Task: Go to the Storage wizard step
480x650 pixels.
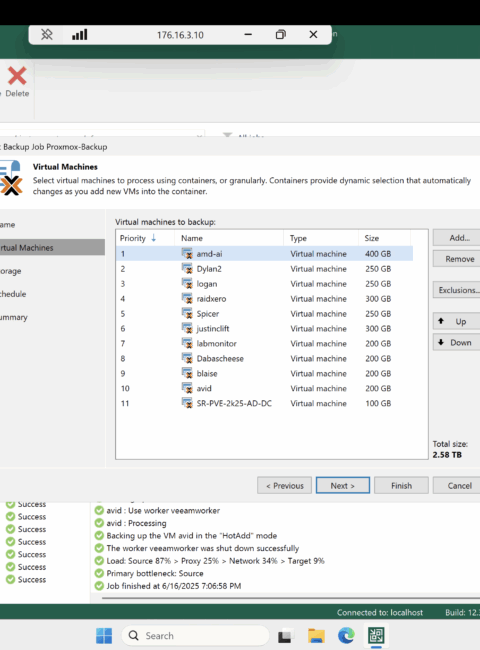Action: (52, 271)
